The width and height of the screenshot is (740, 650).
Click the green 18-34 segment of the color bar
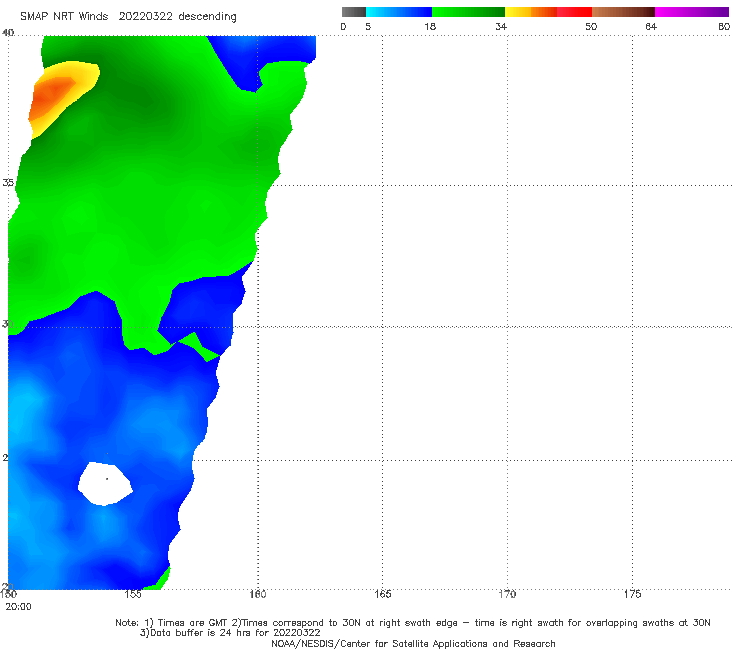click(x=468, y=12)
